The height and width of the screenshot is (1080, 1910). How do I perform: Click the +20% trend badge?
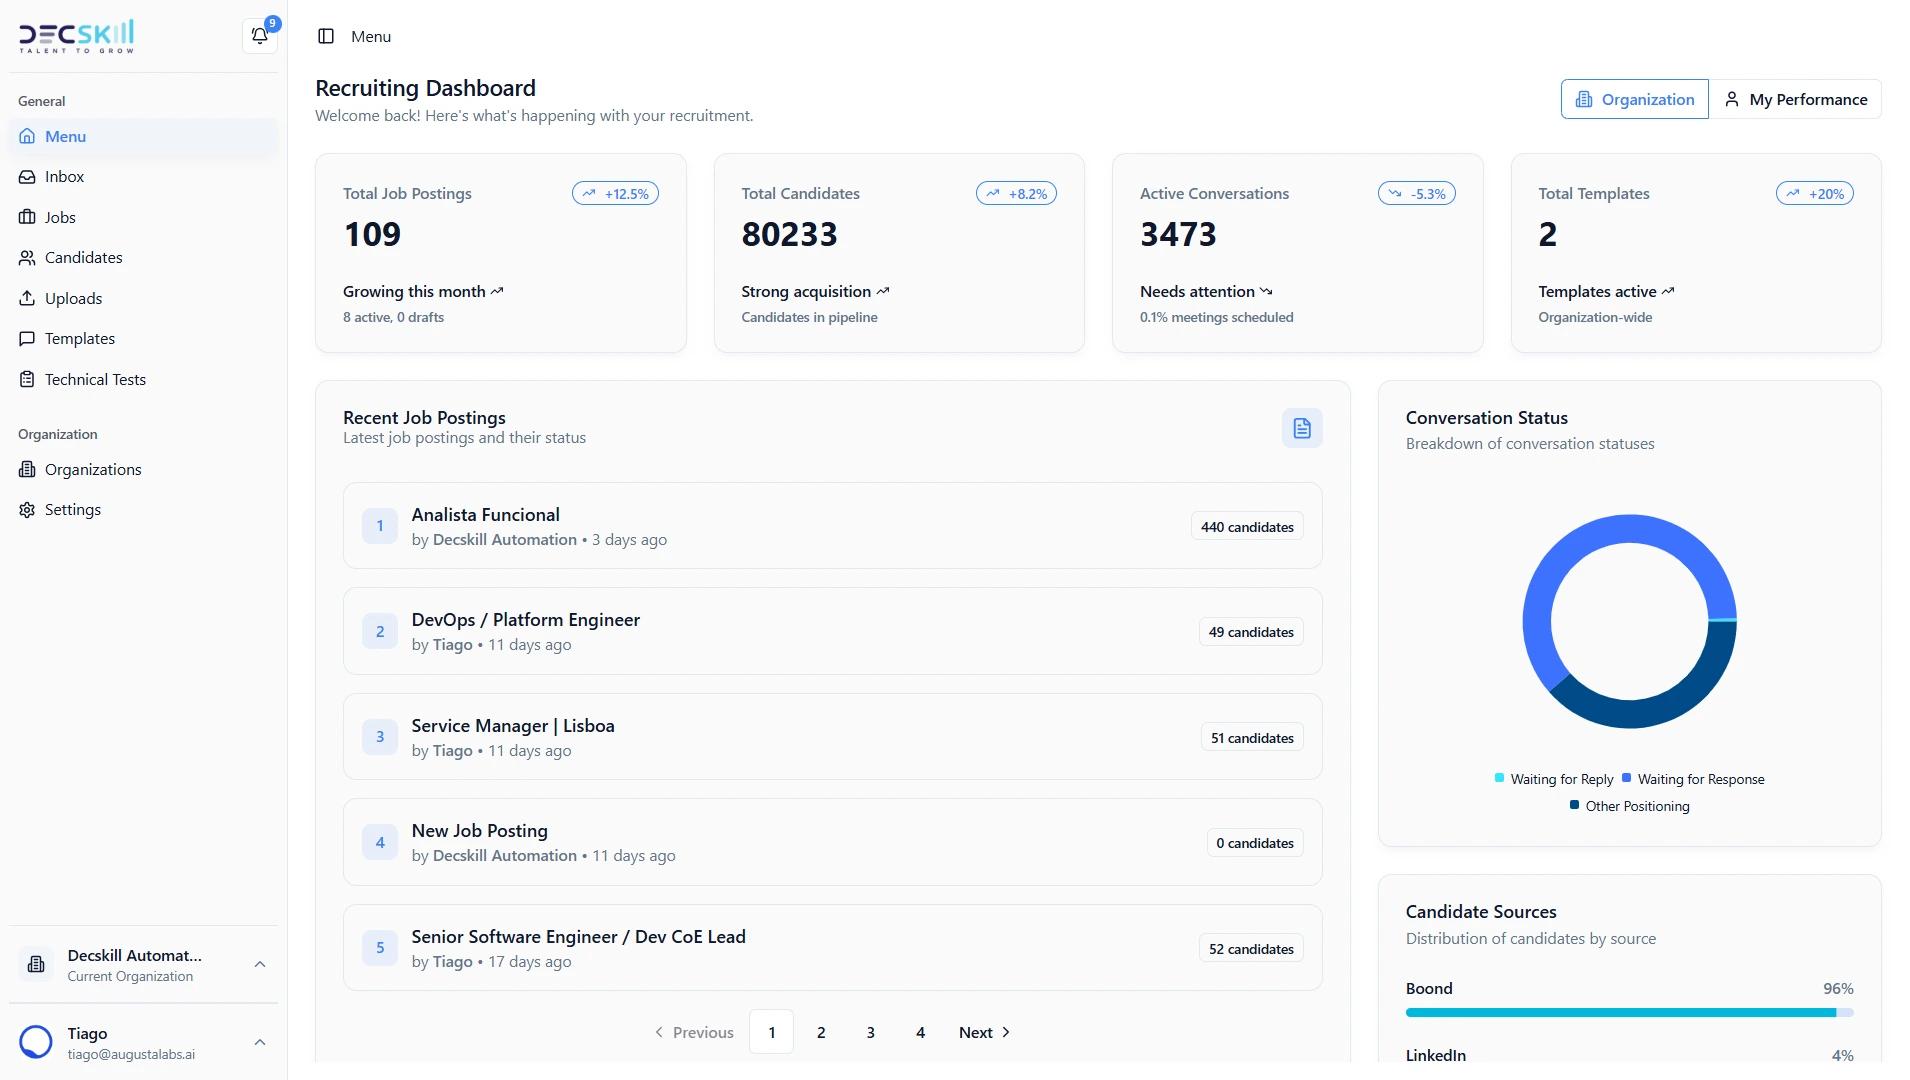point(1815,194)
